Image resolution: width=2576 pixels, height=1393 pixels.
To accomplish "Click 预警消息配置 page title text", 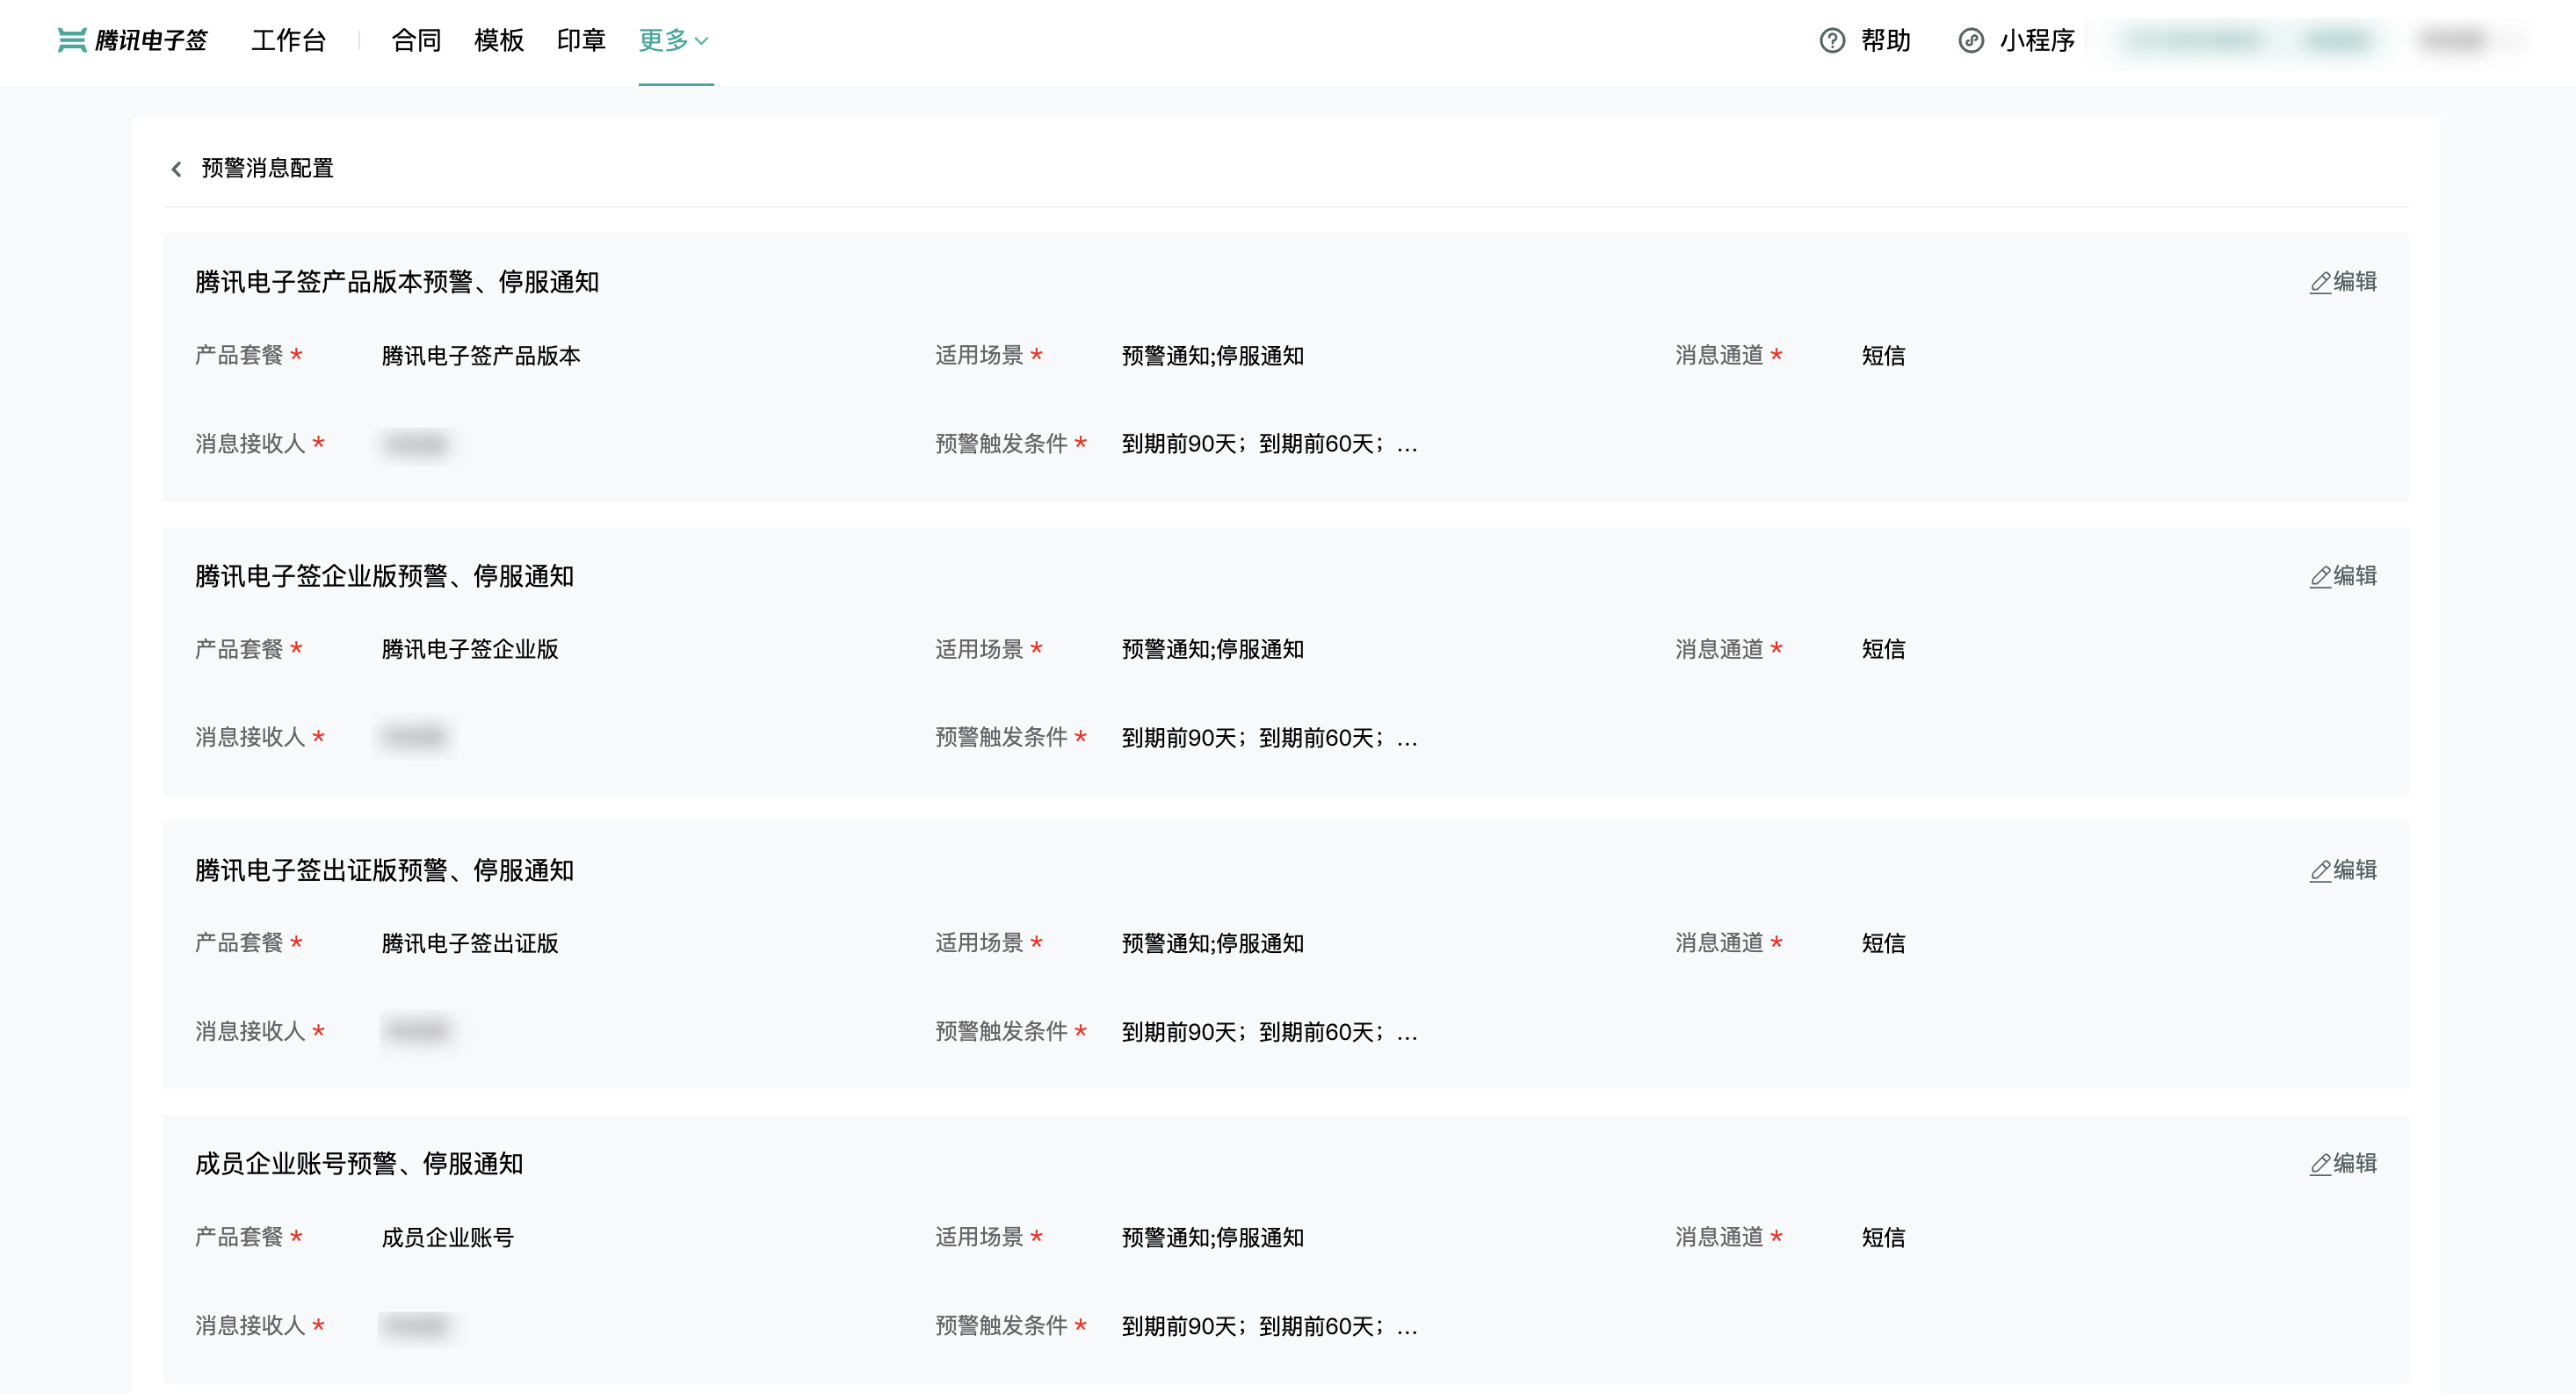I will point(267,168).
